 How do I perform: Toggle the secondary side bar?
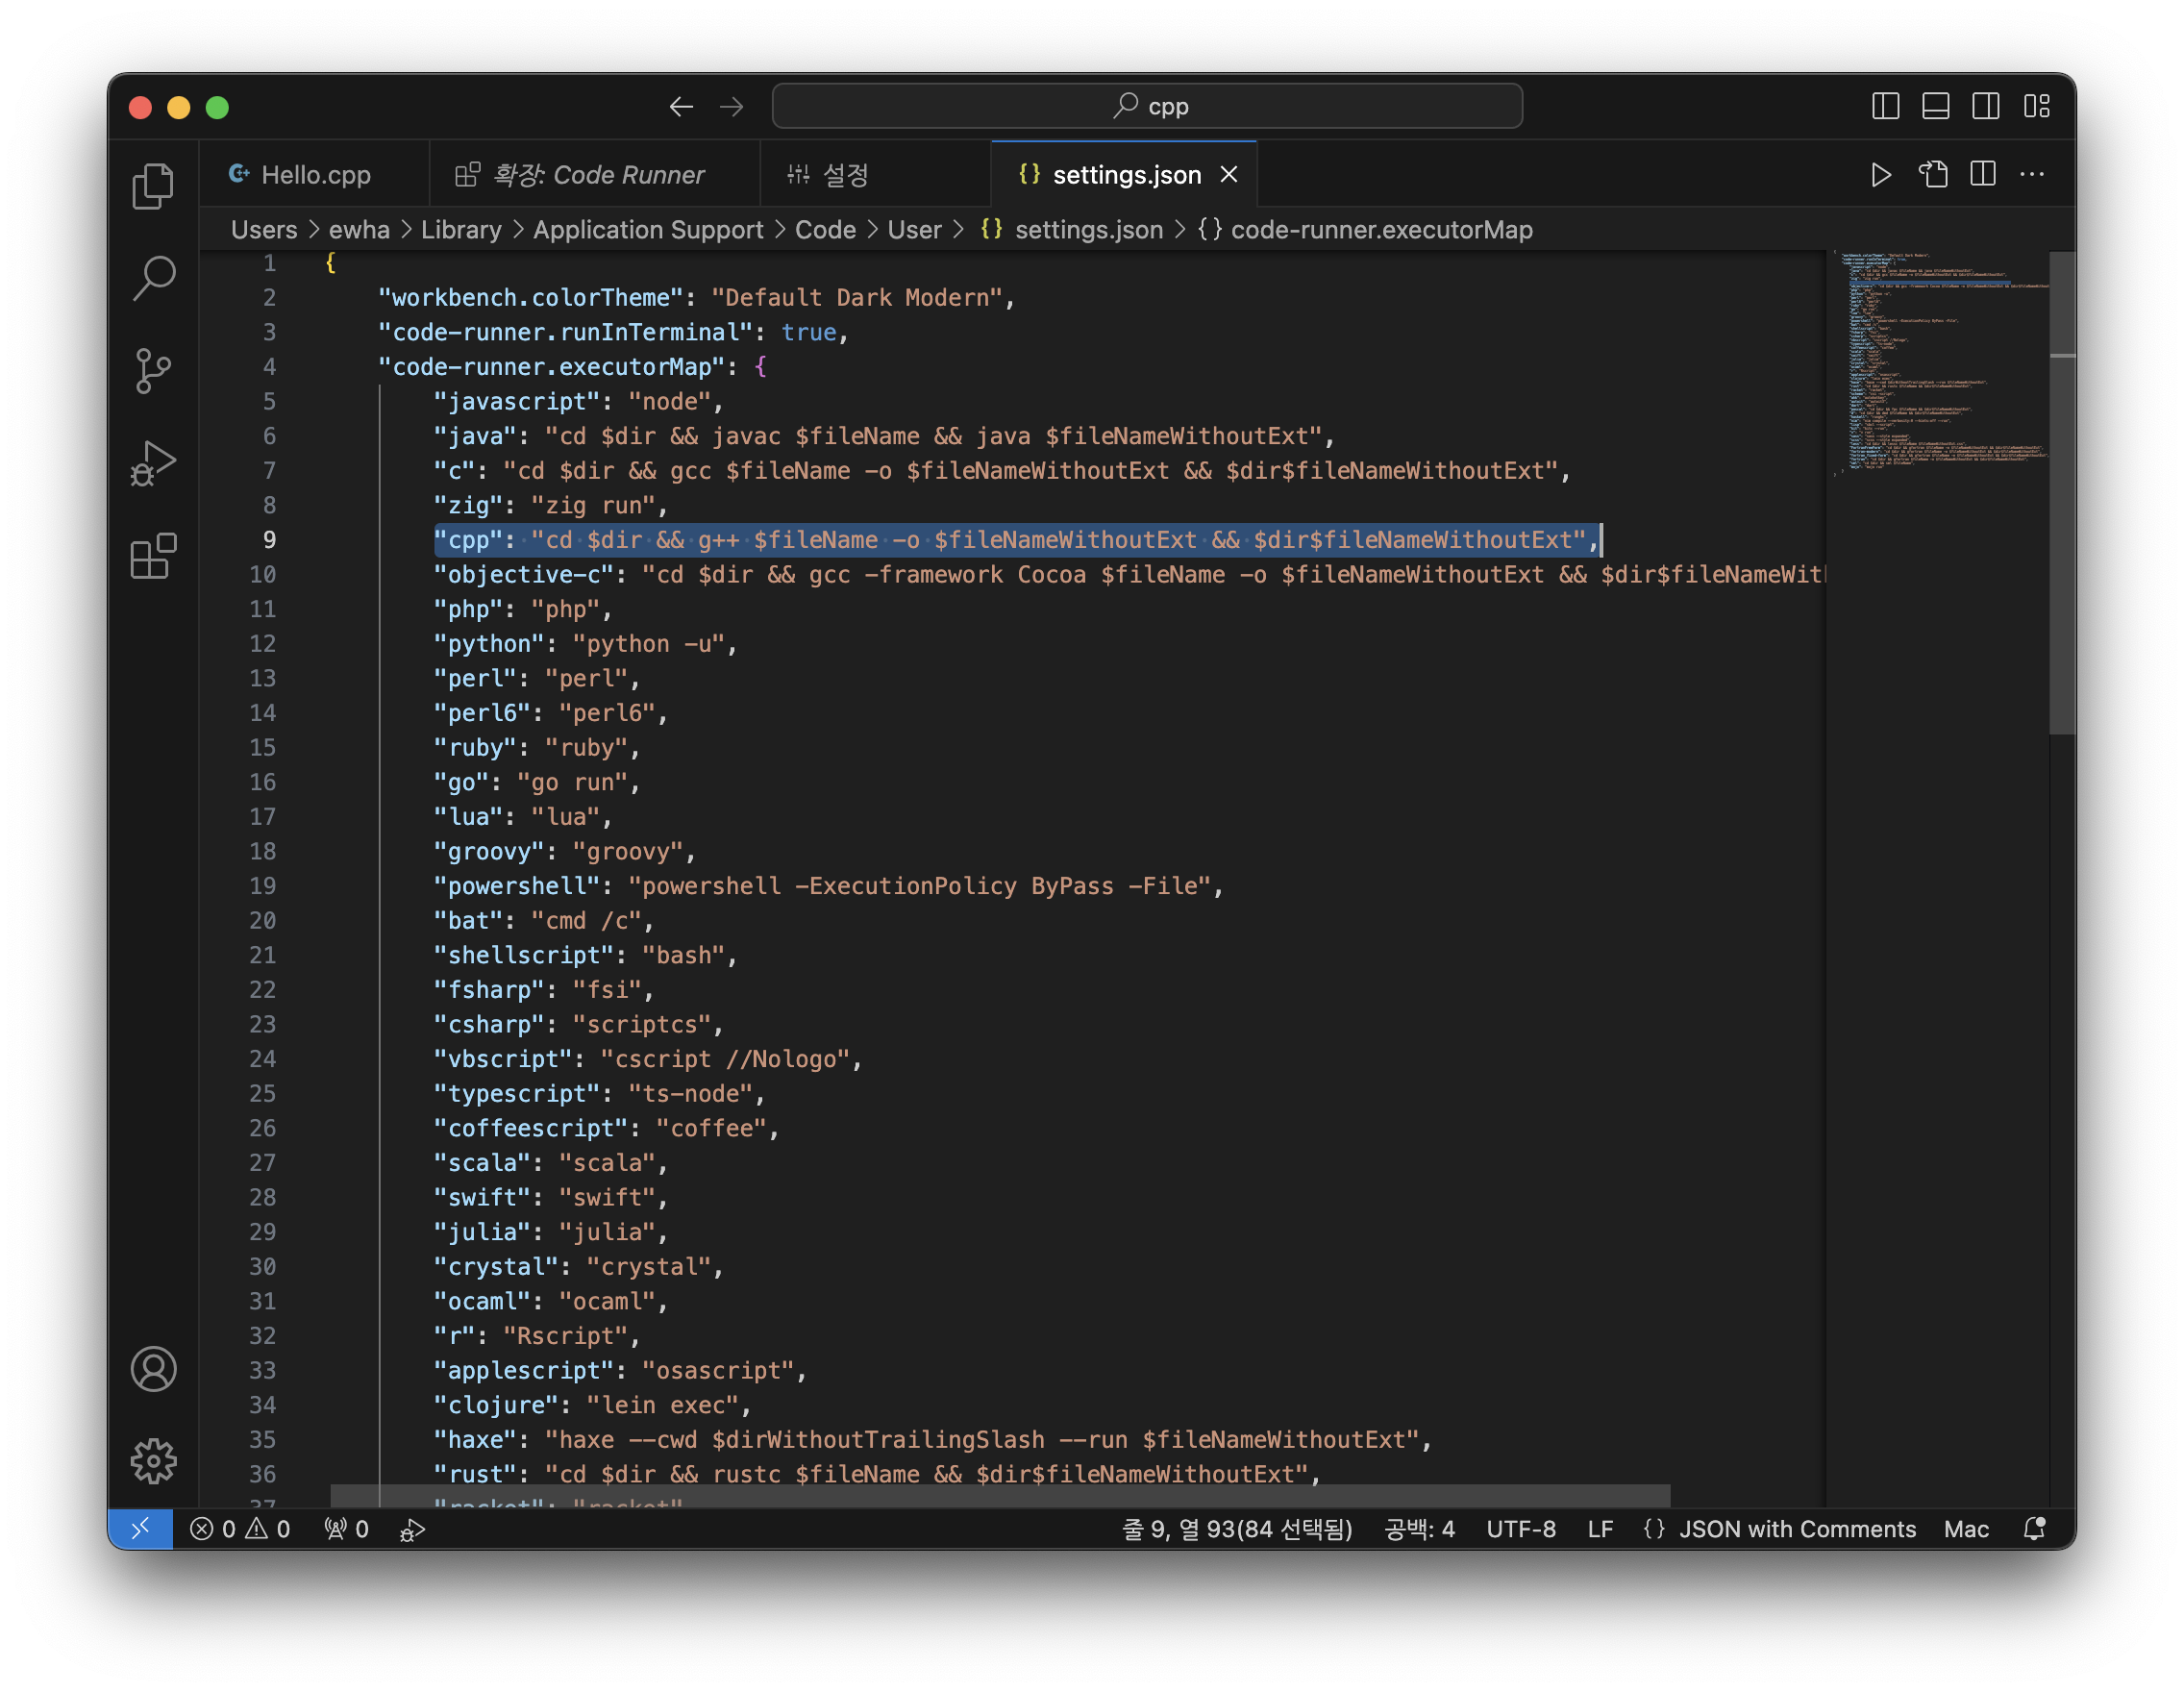(1986, 106)
